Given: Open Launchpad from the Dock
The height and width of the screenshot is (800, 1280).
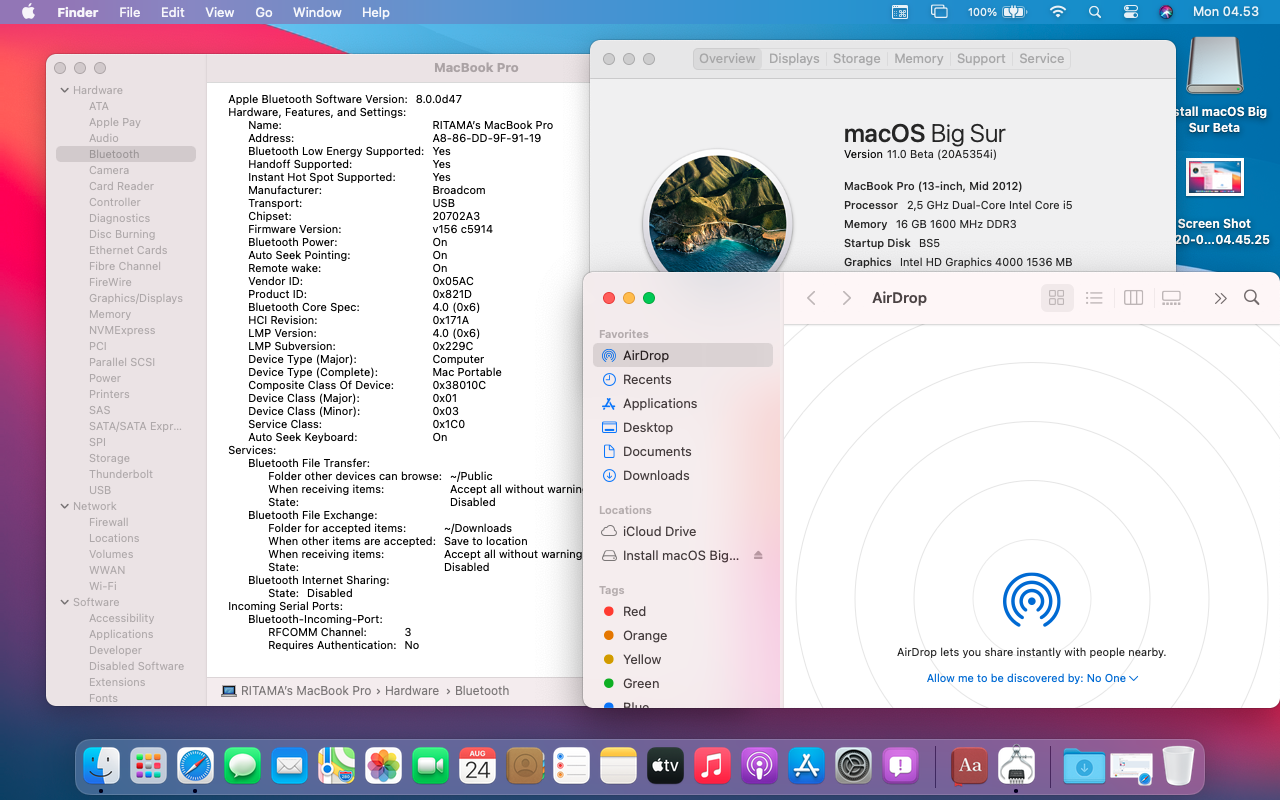Looking at the screenshot, I should click(148, 766).
